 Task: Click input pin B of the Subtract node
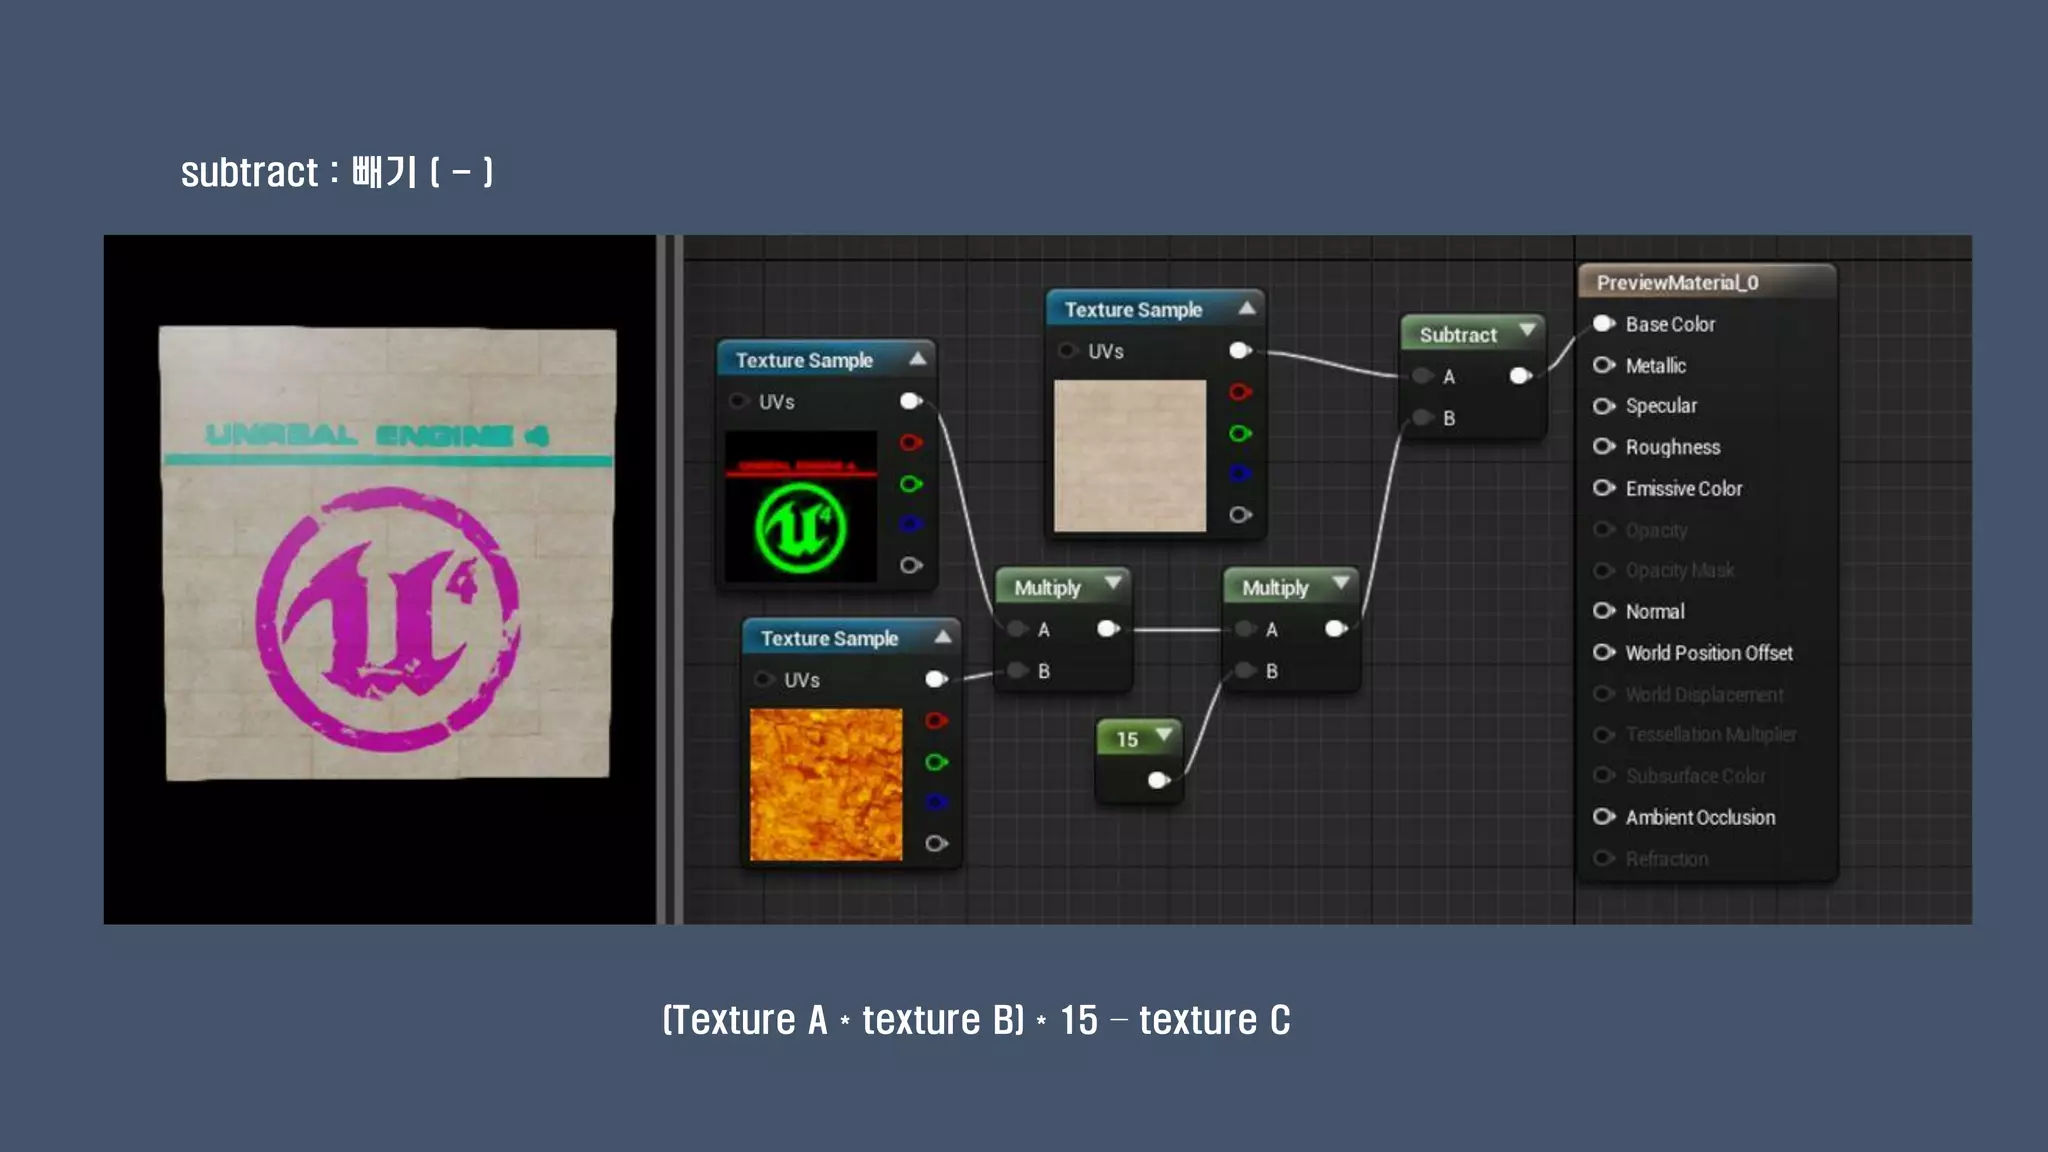click(x=1423, y=417)
